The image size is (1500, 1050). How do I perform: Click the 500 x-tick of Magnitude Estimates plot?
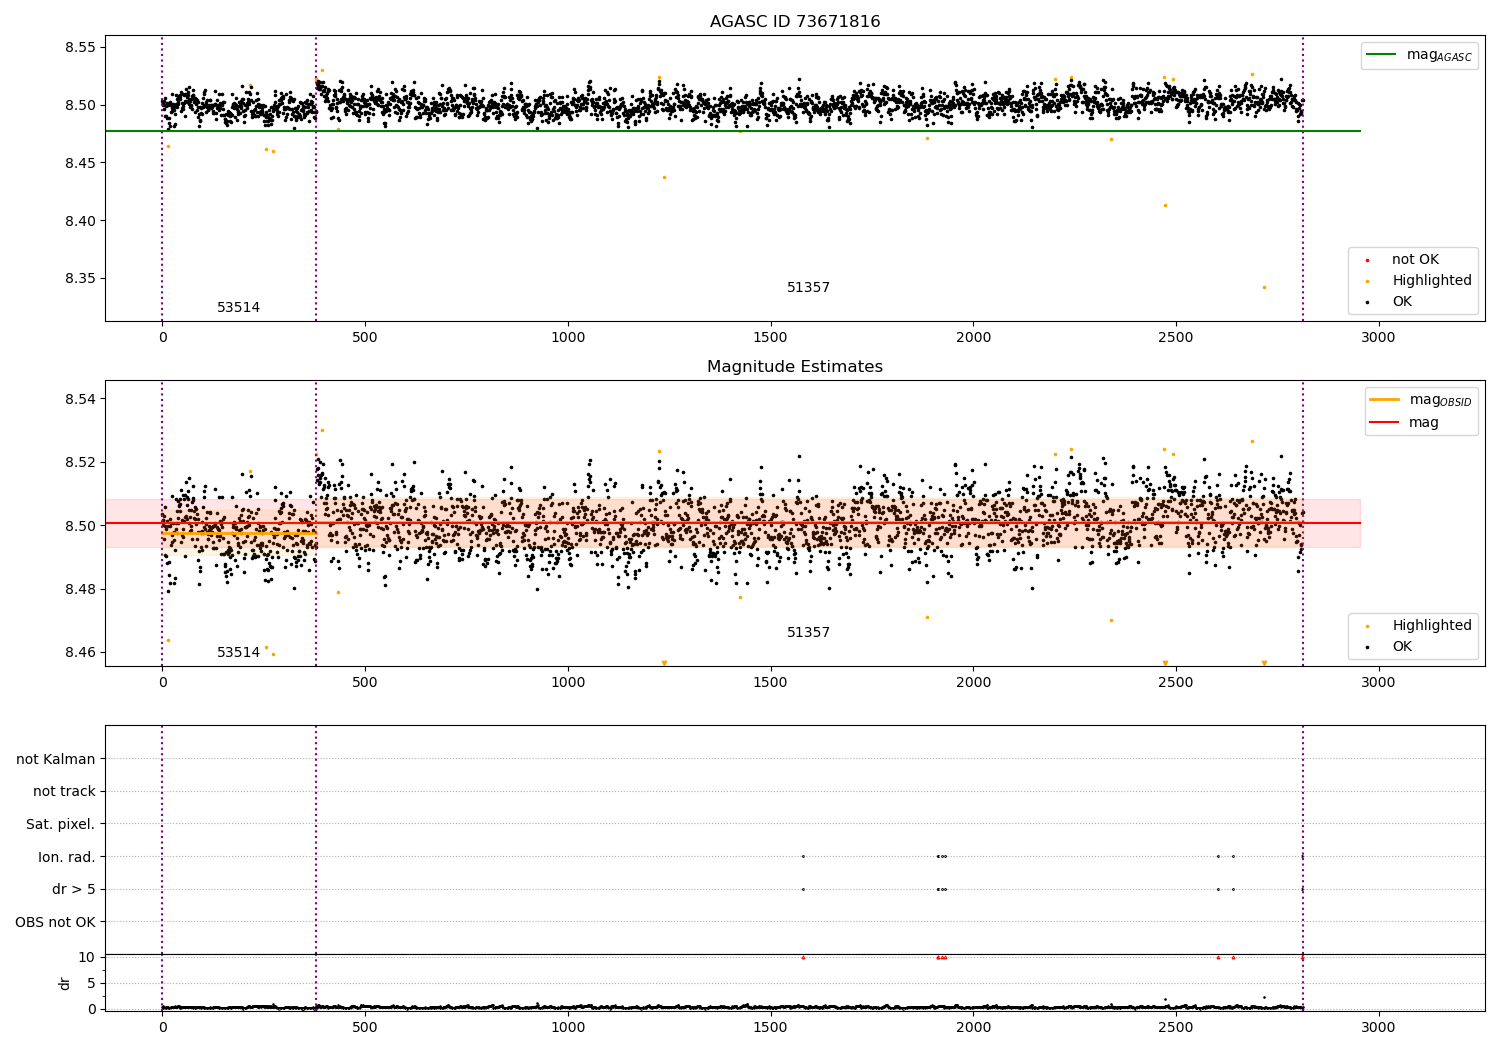pyautogui.click(x=365, y=683)
